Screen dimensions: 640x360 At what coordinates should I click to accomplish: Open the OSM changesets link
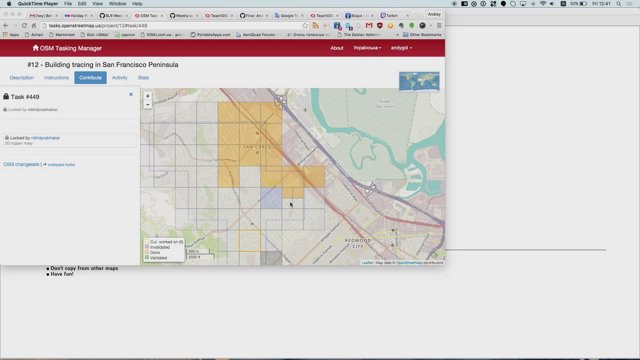pos(21,164)
